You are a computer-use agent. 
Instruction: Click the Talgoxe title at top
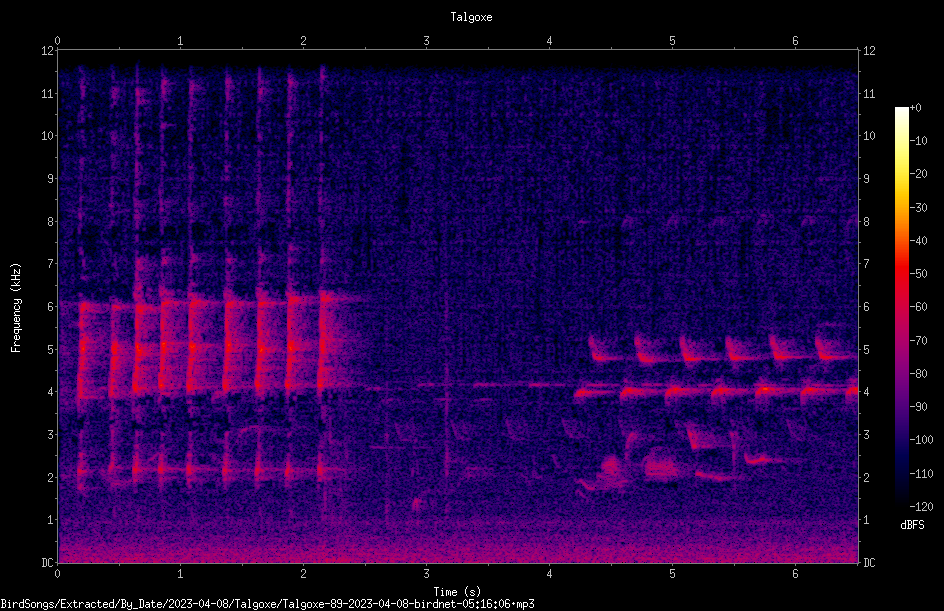471,17
